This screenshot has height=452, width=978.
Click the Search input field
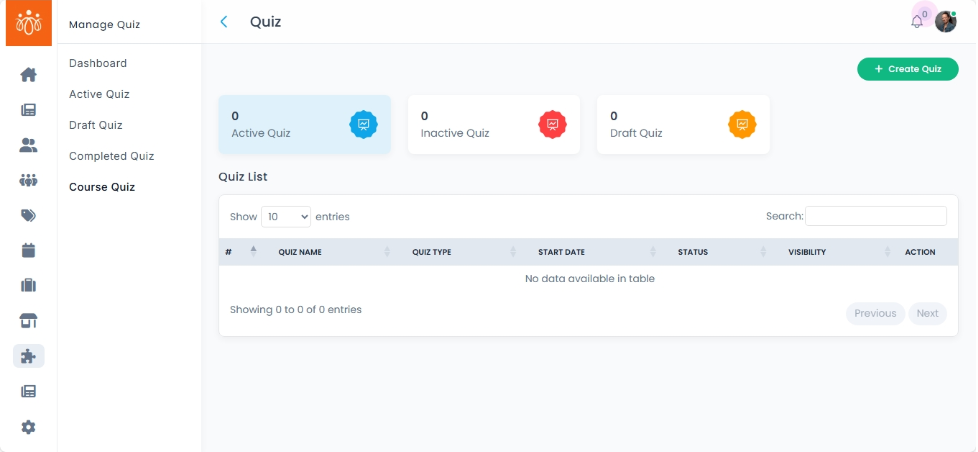875,216
